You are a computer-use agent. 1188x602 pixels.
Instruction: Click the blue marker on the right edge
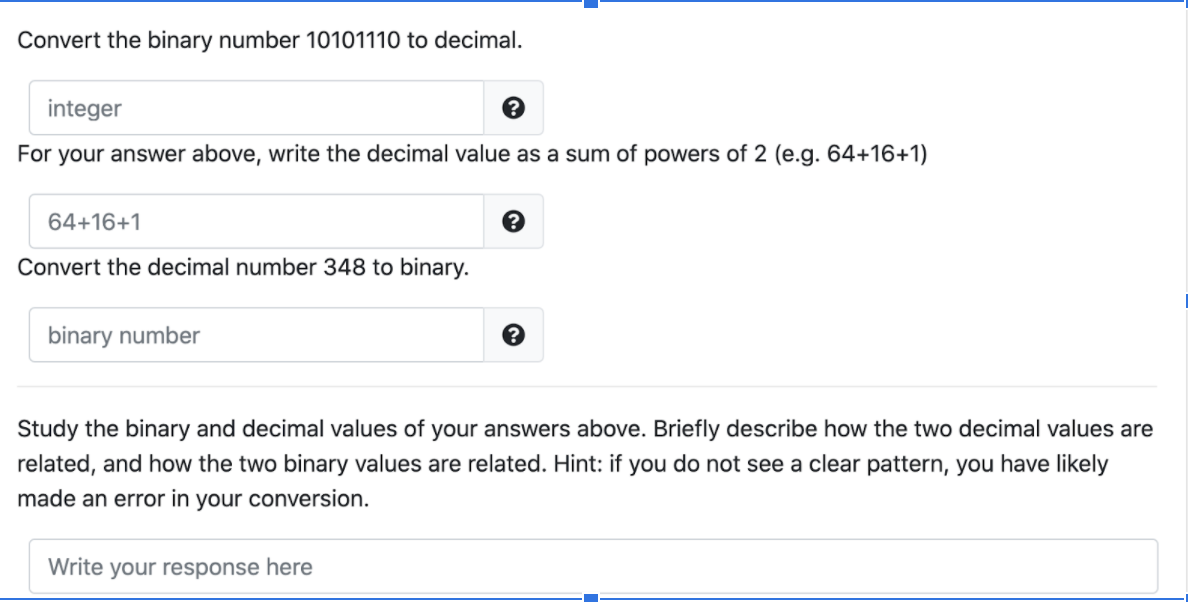pyautogui.click(x=1184, y=301)
